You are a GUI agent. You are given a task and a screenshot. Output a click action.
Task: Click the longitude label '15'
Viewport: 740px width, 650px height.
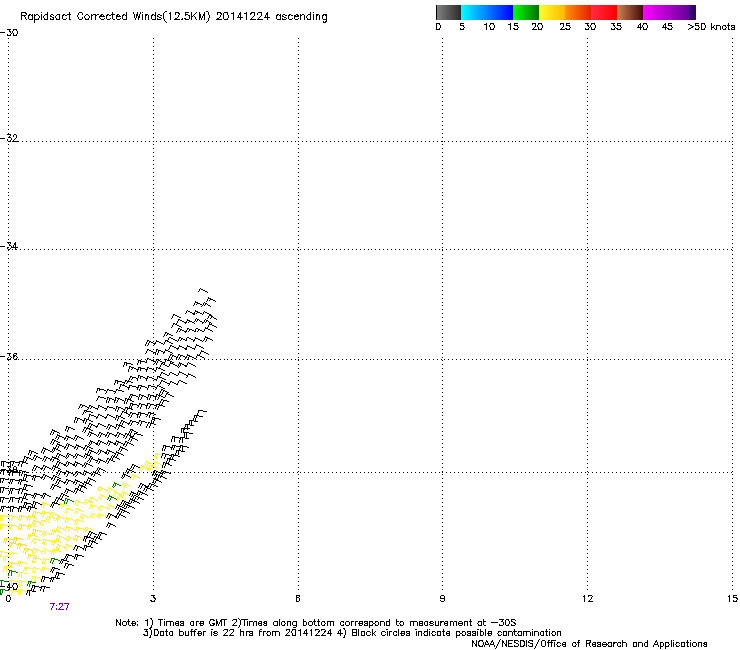[x=732, y=599]
